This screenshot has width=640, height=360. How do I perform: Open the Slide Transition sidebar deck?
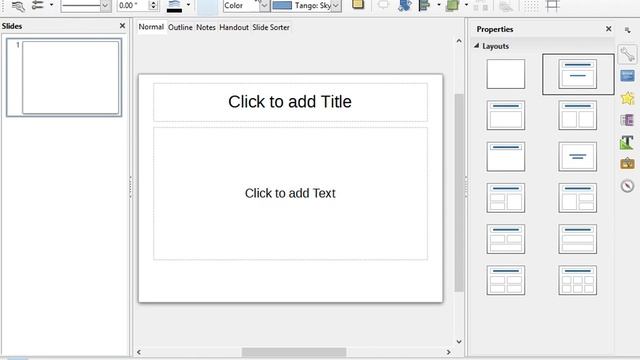(627, 76)
